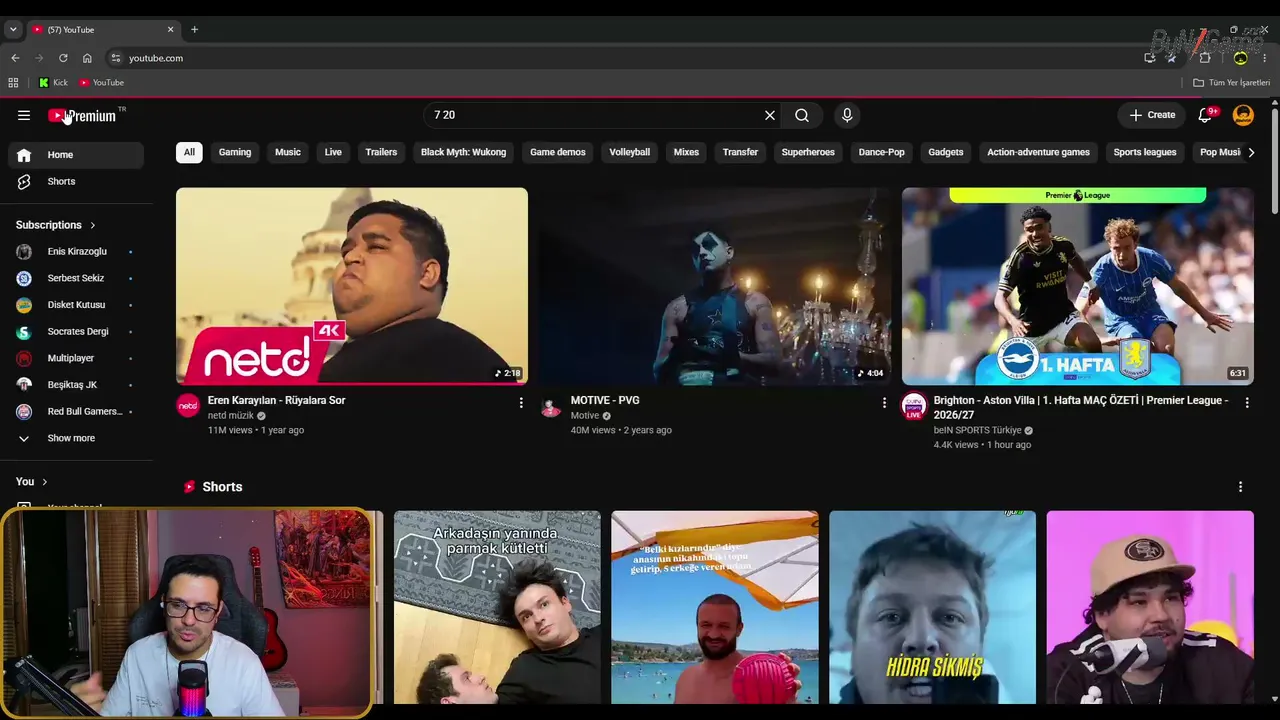1280x720 pixels.
Task: Play the Eren Karayılan Rüyalara Sor thumbnail
Action: [352, 286]
